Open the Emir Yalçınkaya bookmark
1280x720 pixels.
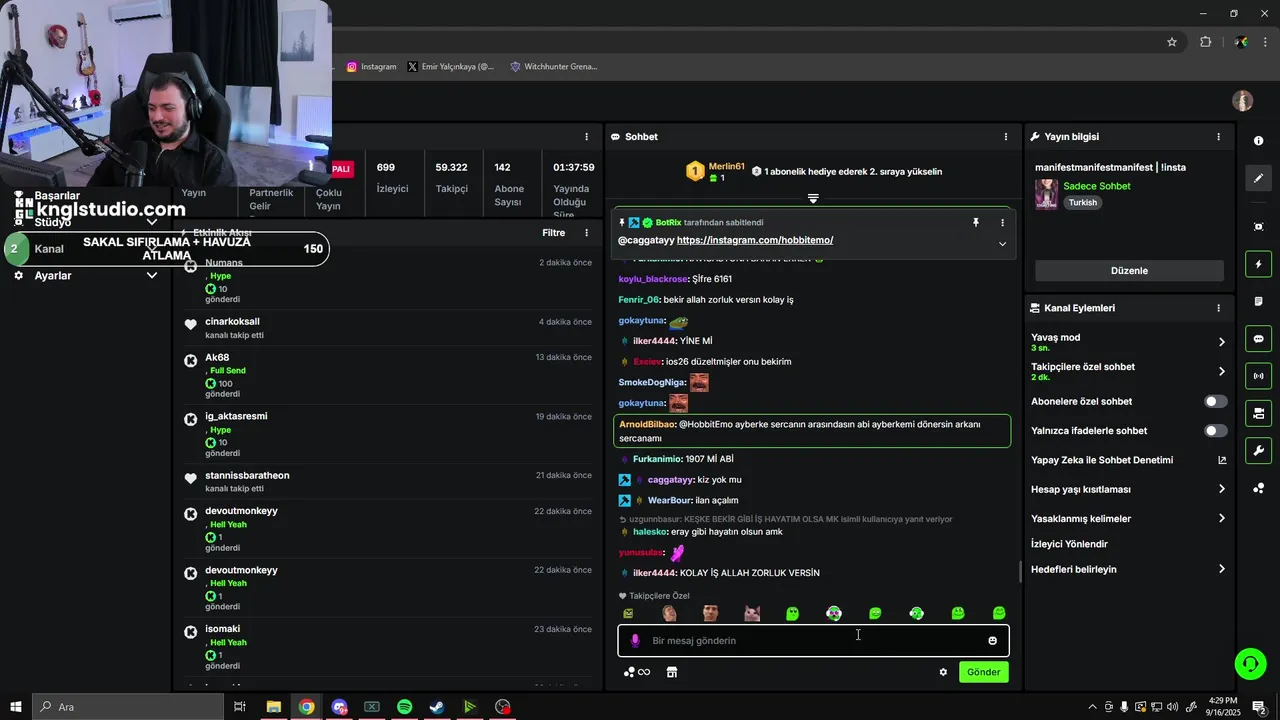(x=451, y=67)
